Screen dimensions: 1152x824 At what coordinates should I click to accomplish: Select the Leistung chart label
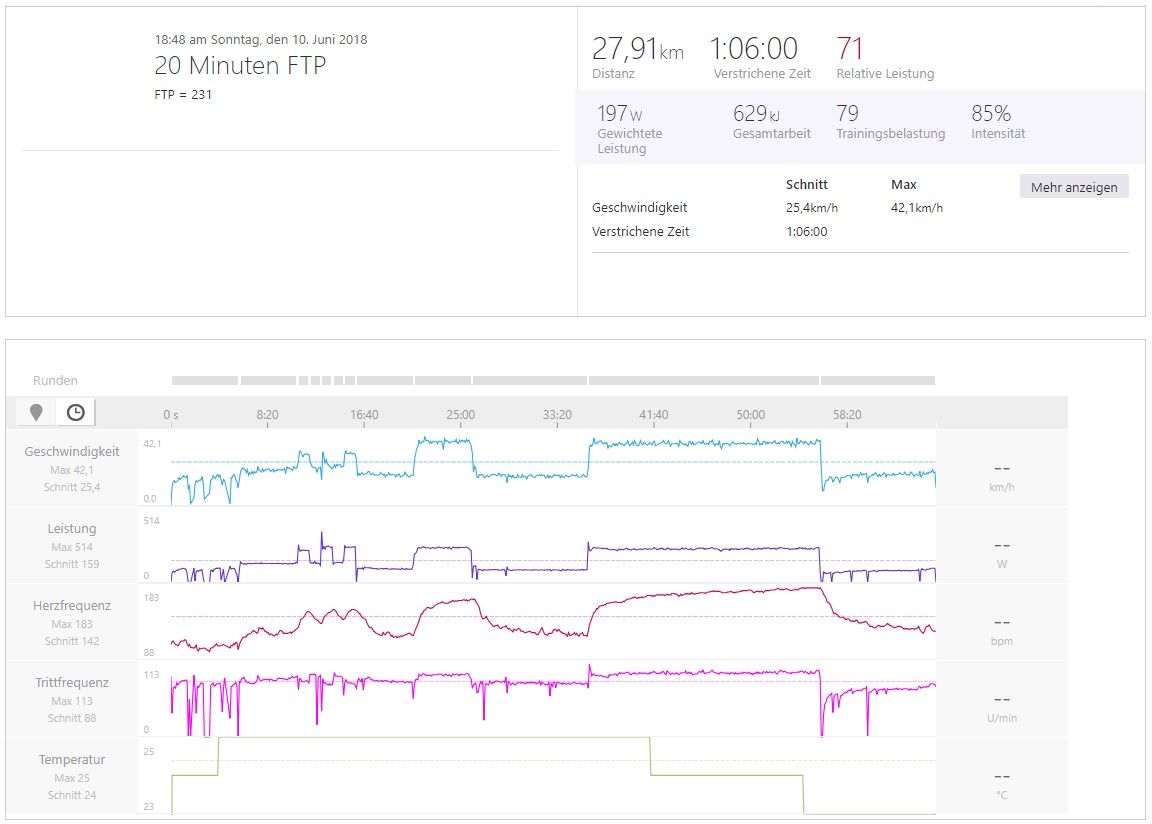[x=72, y=529]
